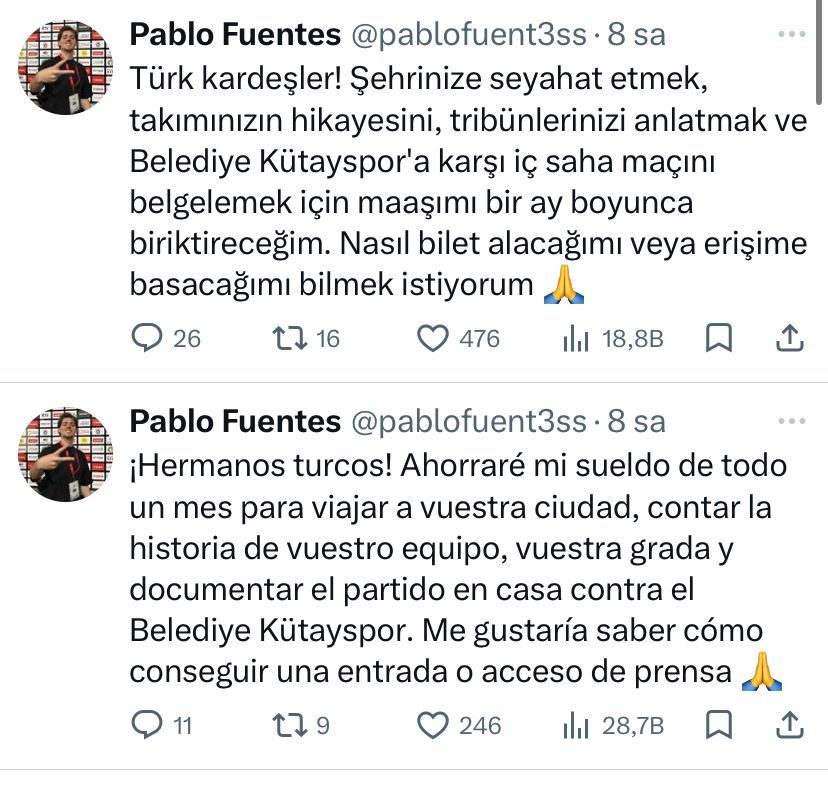The width and height of the screenshot is (828, 790).
Task: Open Pablo Fuentes avatar on the second tweet
Action: pyautogui.click(x=67, y=453)
